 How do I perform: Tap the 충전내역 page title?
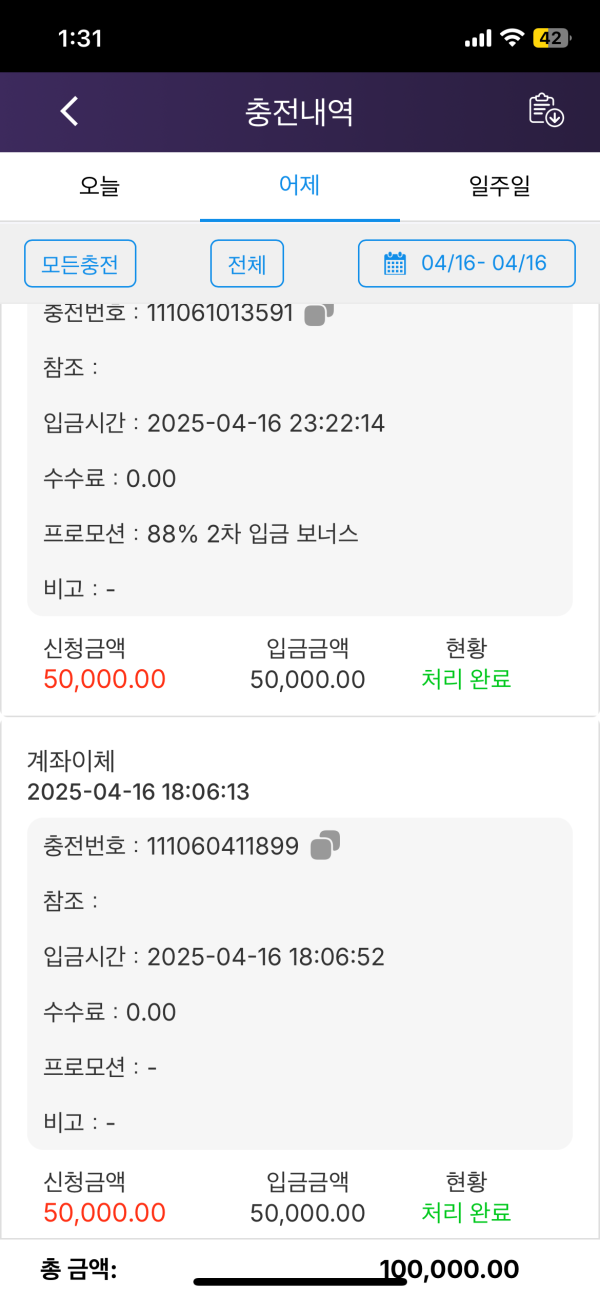[299, 111]
